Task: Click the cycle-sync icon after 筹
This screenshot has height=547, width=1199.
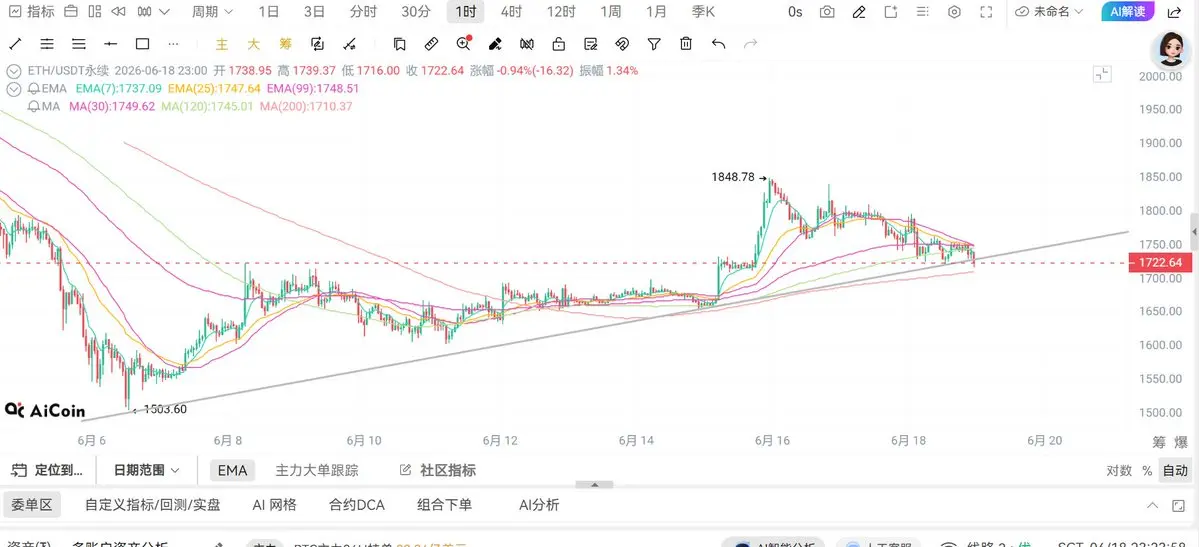Action: click(x=317, y=44)
